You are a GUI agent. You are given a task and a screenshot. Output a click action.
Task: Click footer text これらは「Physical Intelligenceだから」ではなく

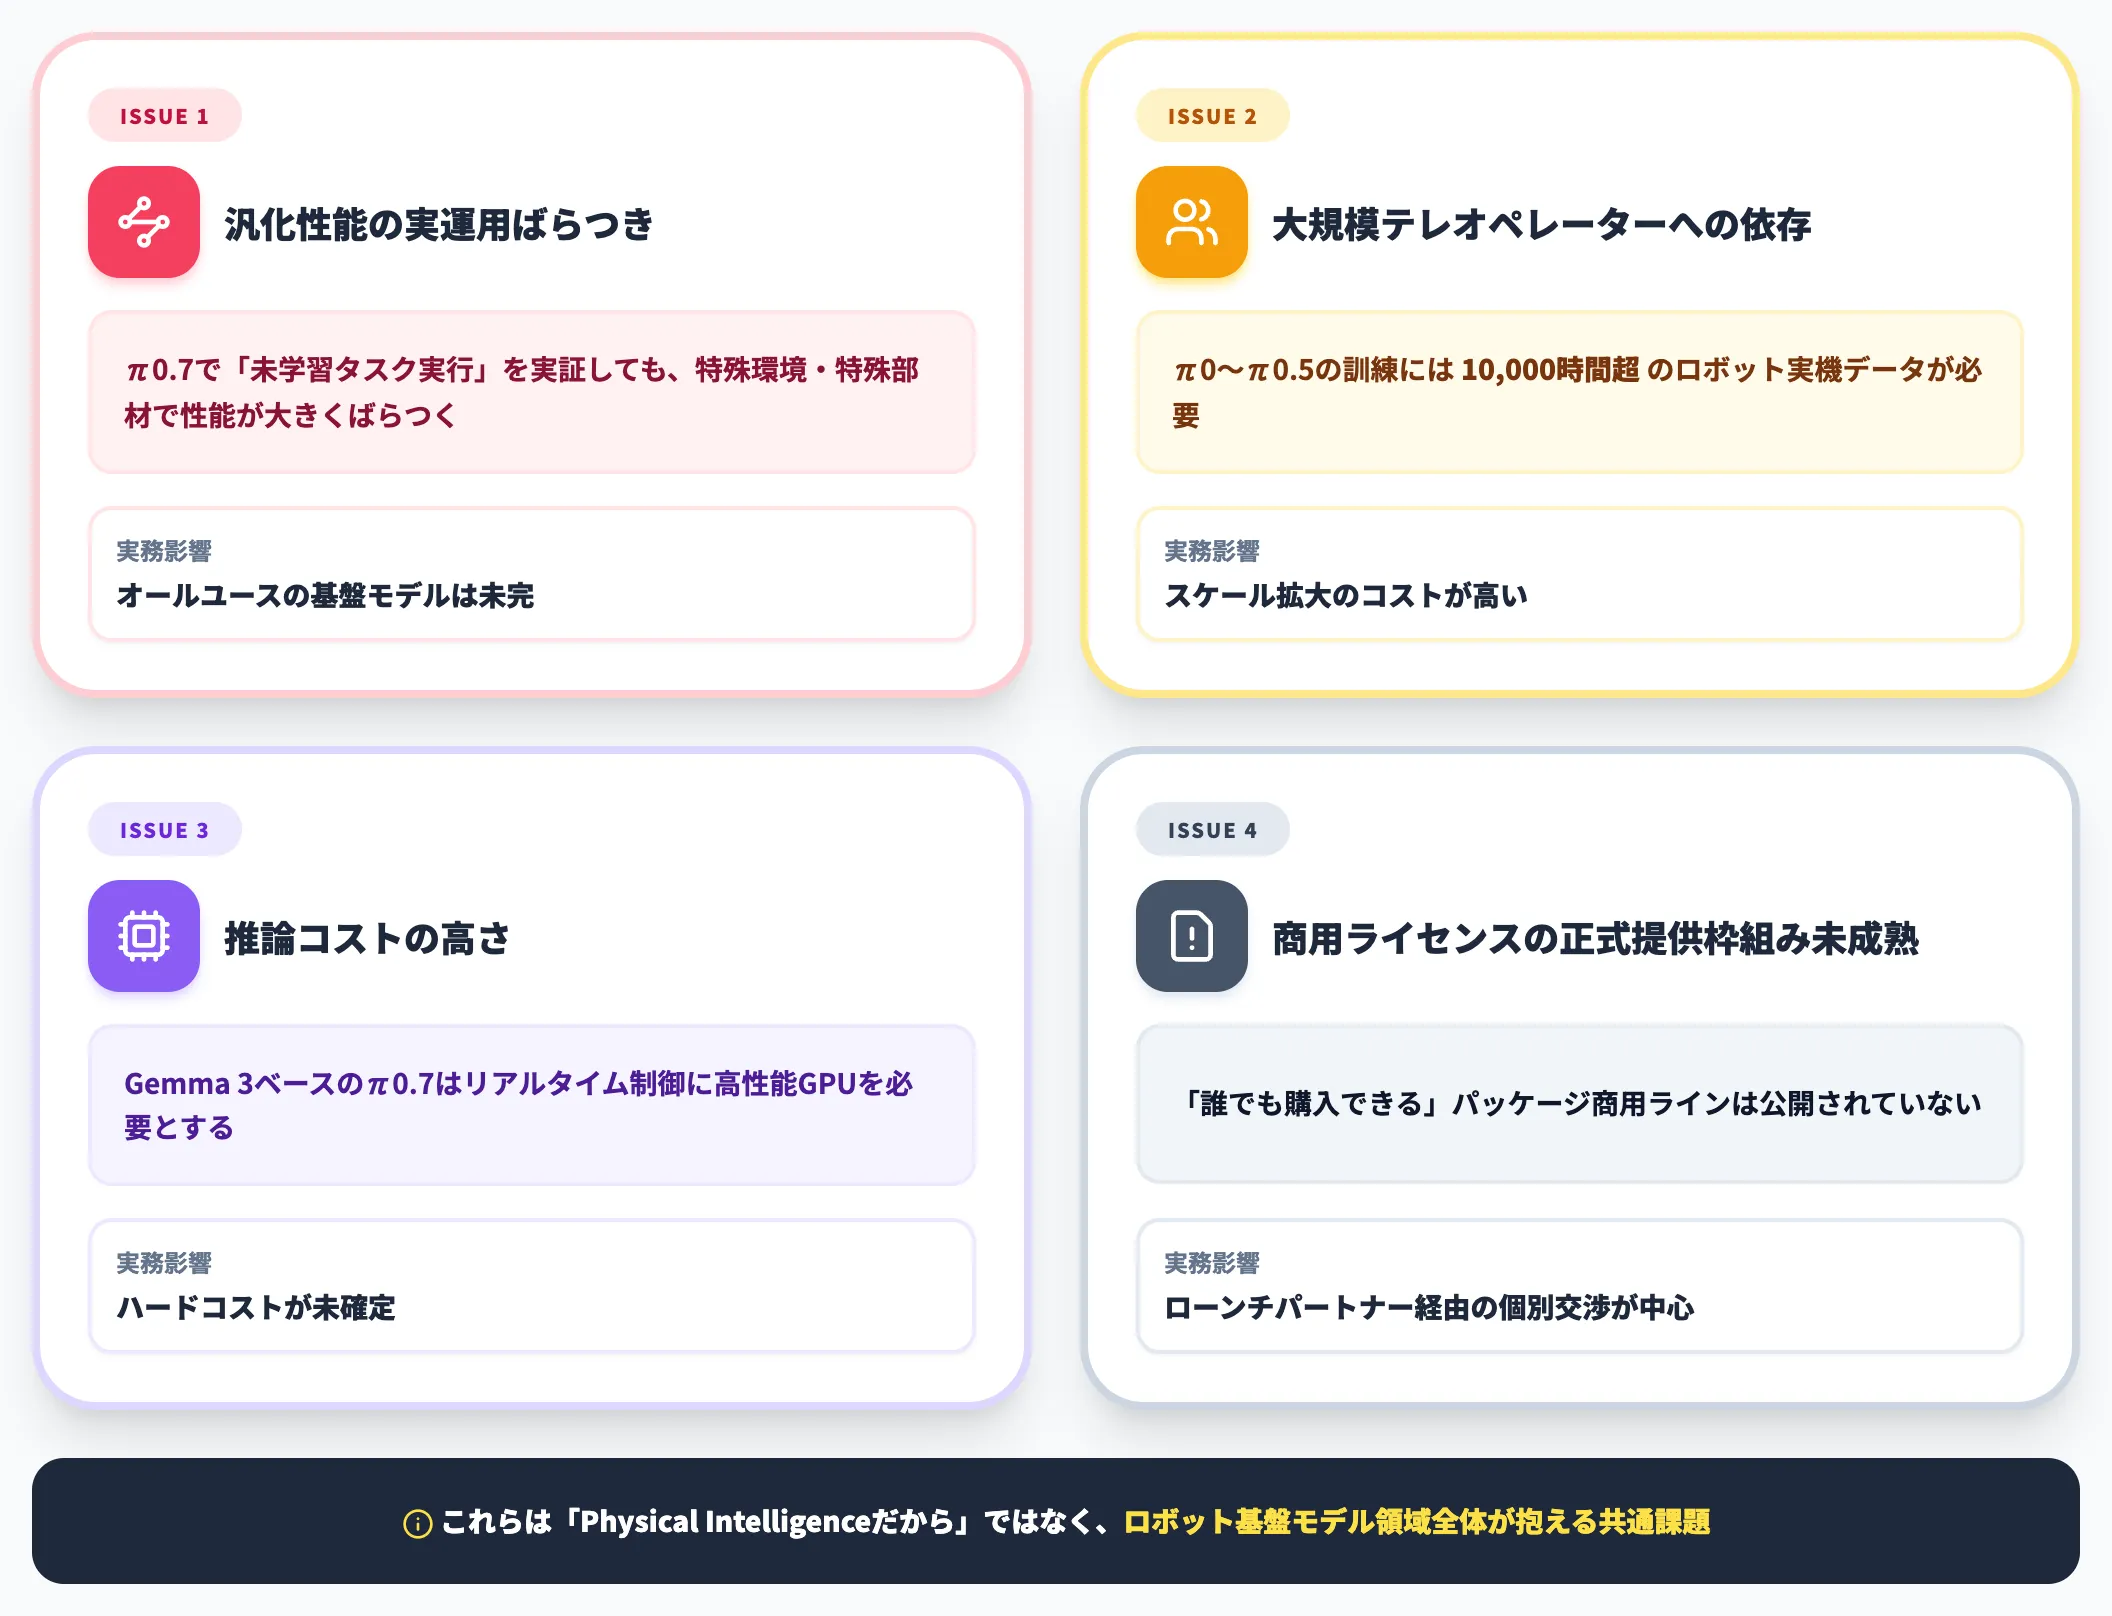tap(776, 1522)
